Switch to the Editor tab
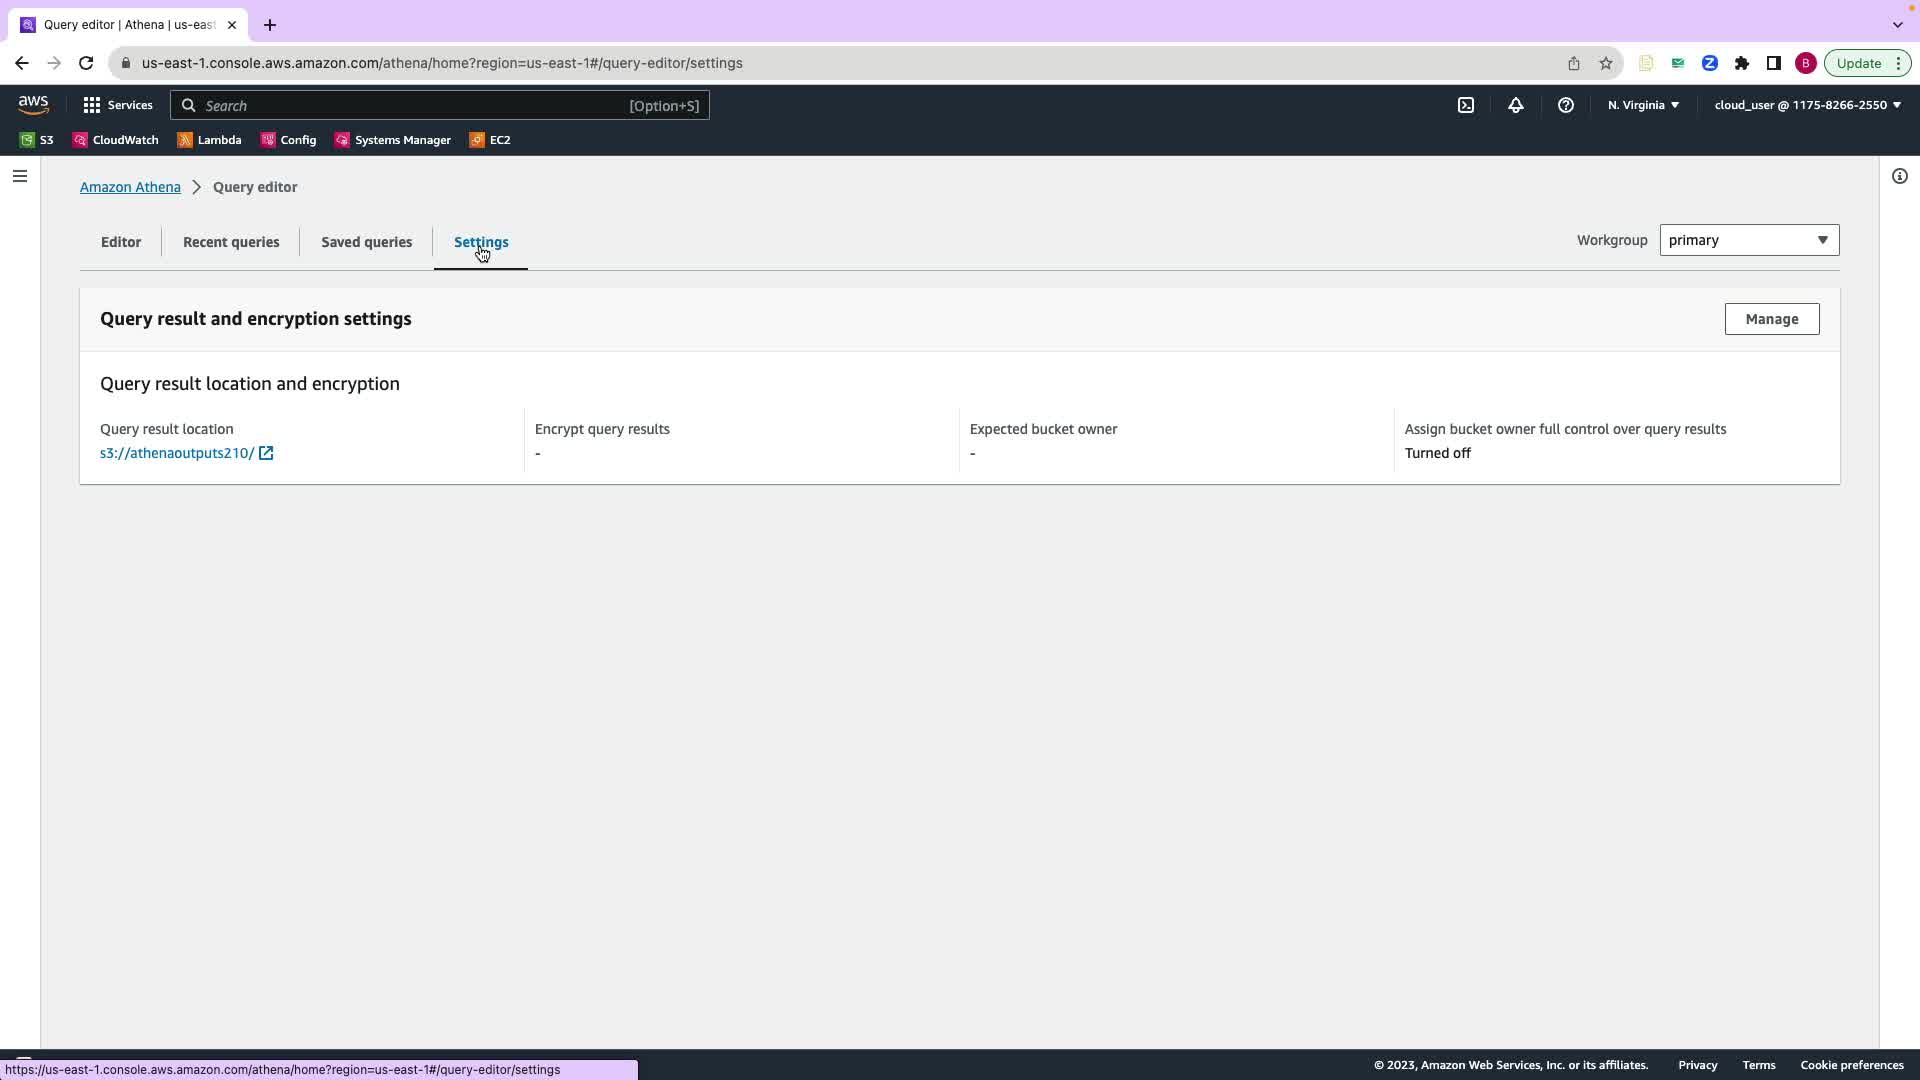This screenshot has width=1920, height=1080. coord(121,242)
